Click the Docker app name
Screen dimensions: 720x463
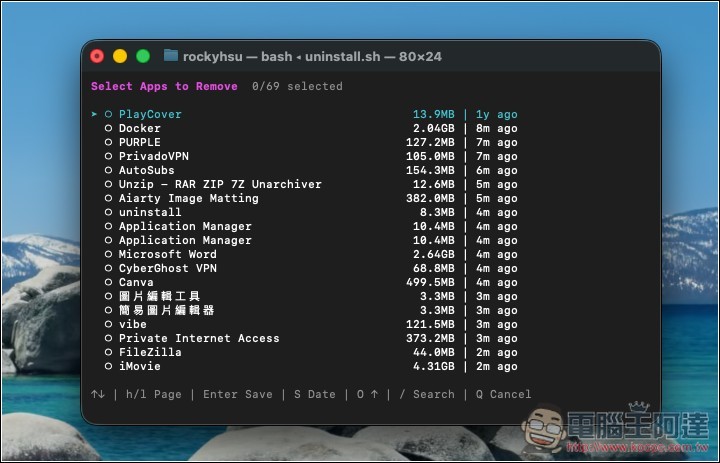tap(140, 128)
